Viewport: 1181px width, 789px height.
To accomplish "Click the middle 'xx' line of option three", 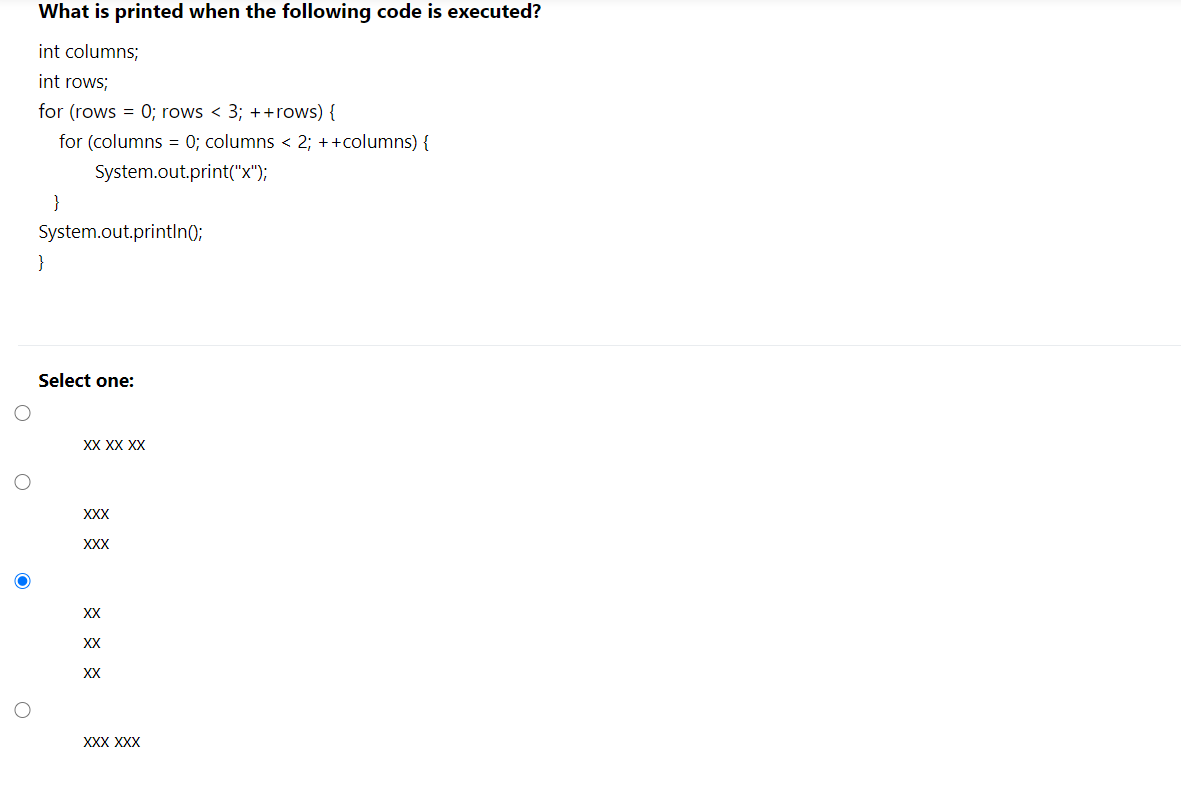I will [91, 642].
